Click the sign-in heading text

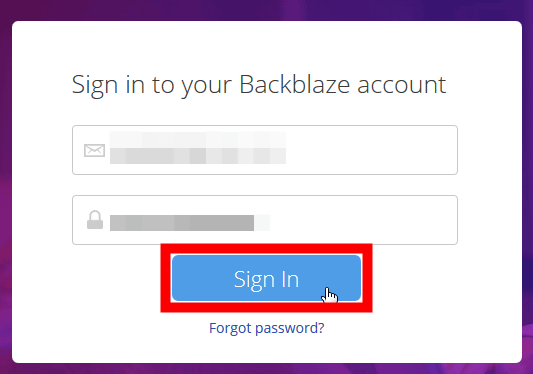point(259,85)
